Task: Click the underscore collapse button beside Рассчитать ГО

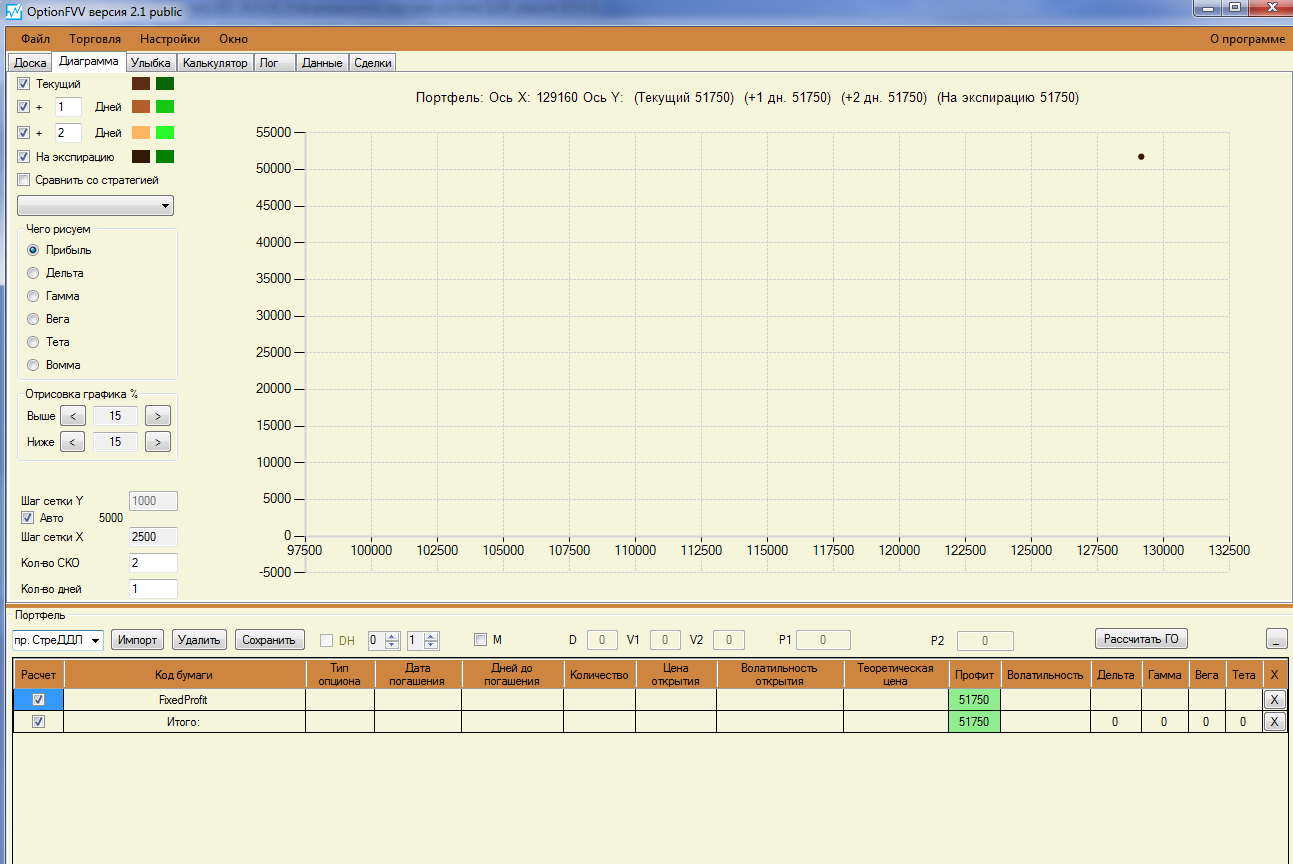Action: coord(1276,639)
